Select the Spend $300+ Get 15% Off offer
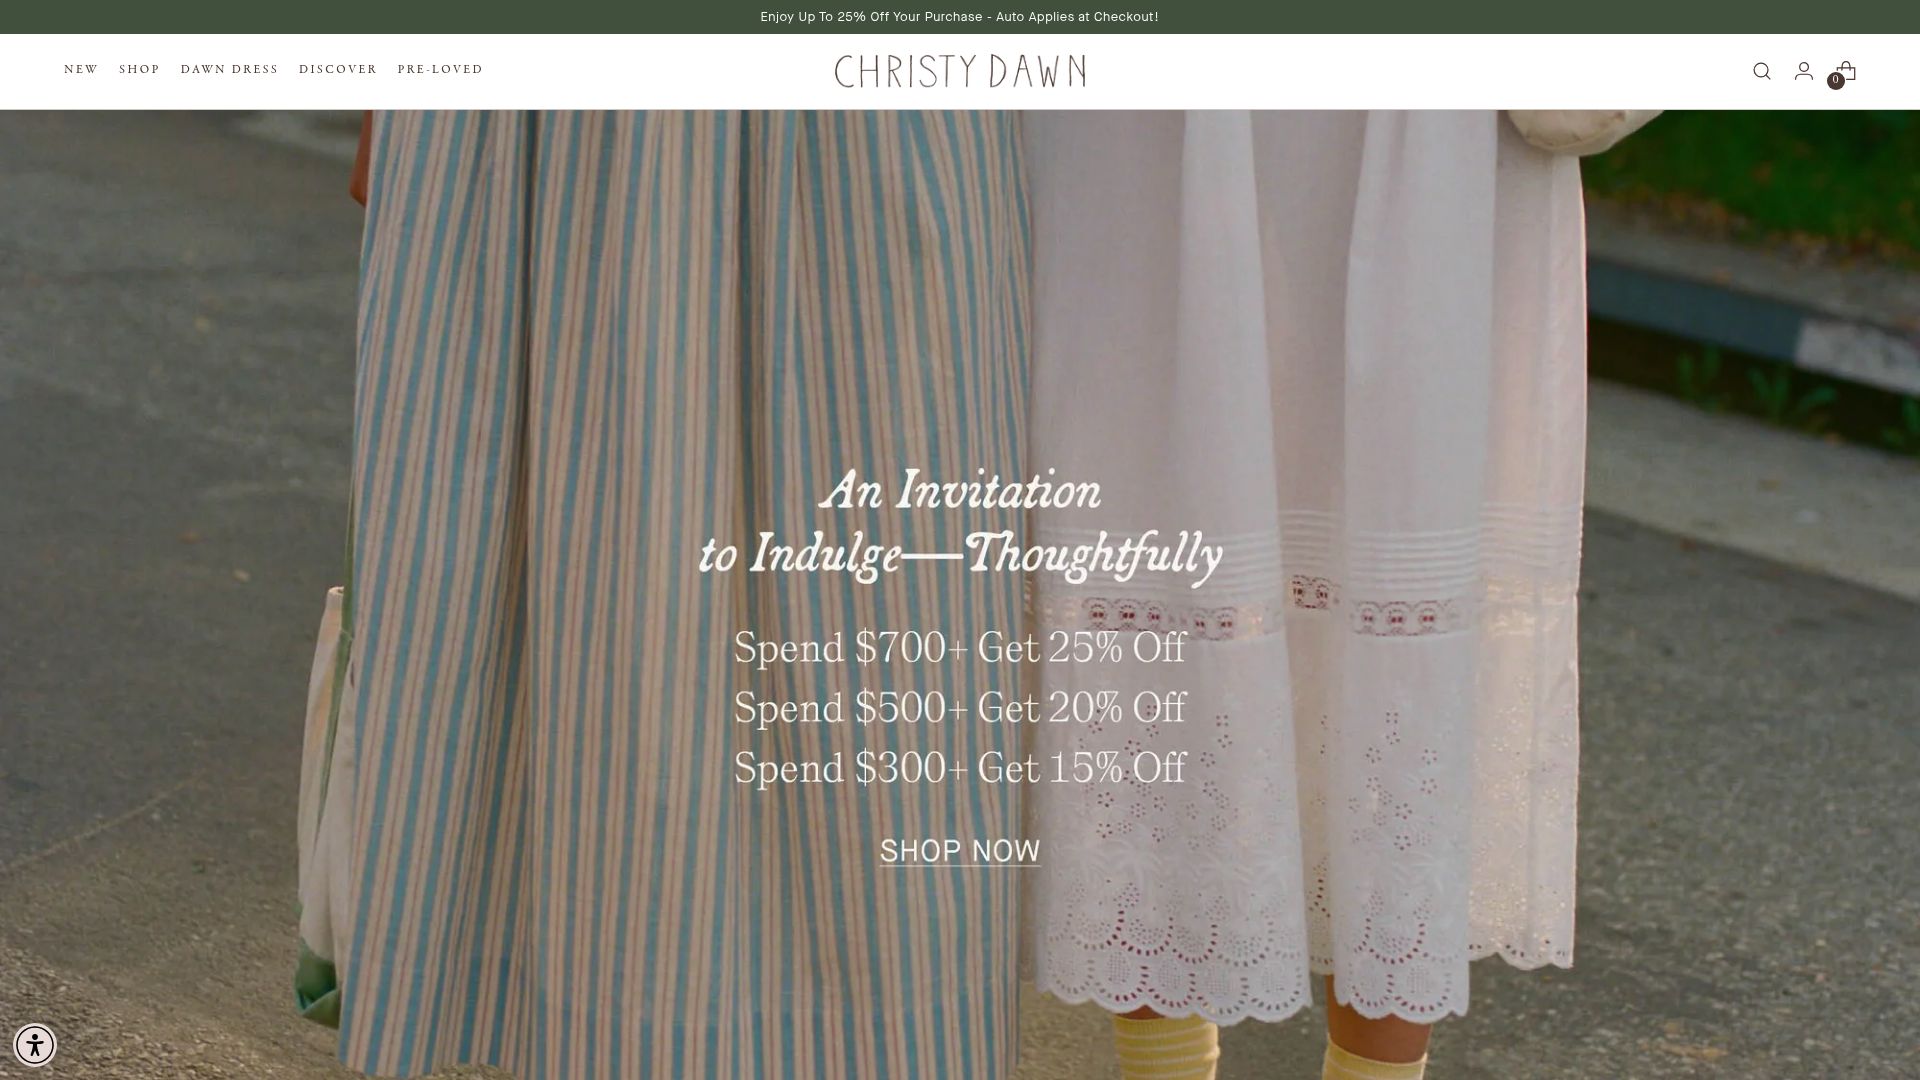1920x1080 pixels. pyautogui.click(x=959, y=768)
